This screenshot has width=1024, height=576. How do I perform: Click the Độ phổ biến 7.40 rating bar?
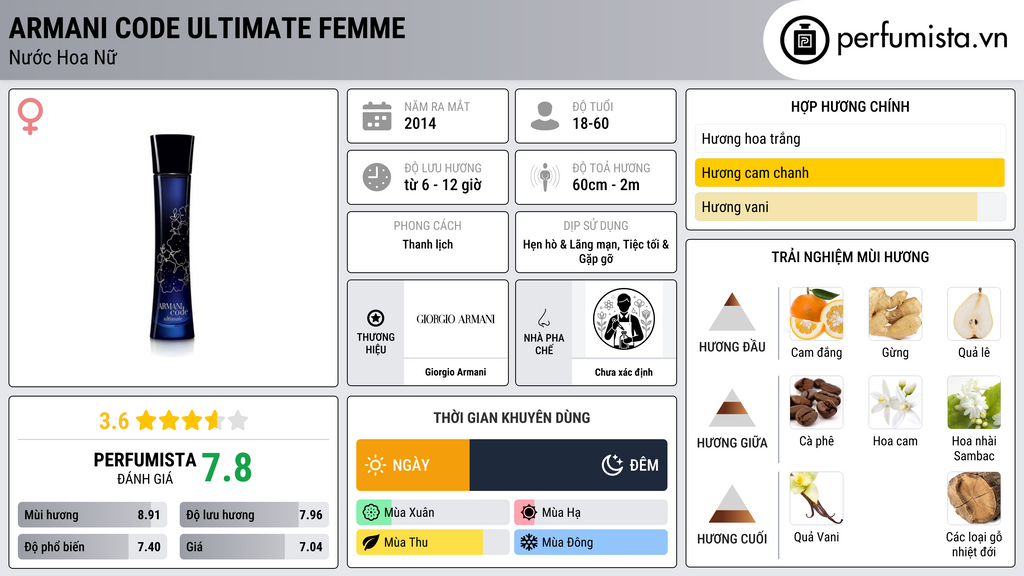(x=93, y=547)
